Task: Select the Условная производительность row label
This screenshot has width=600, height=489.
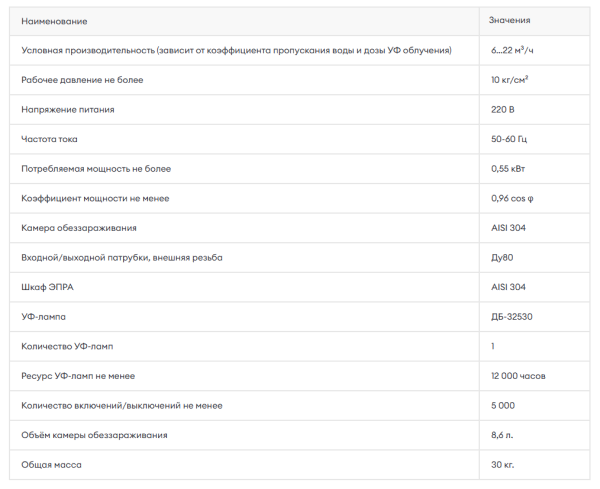Action: tap(236, 51)
